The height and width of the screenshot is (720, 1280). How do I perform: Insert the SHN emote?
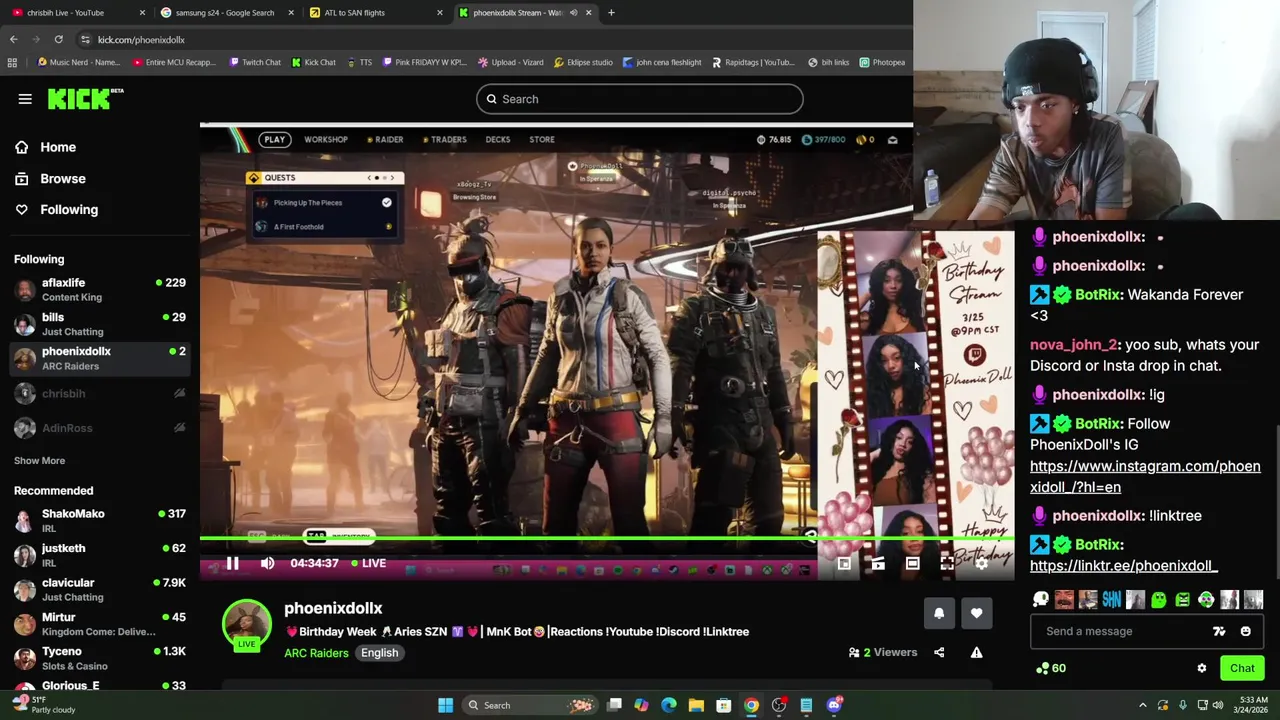(1111, 600)
